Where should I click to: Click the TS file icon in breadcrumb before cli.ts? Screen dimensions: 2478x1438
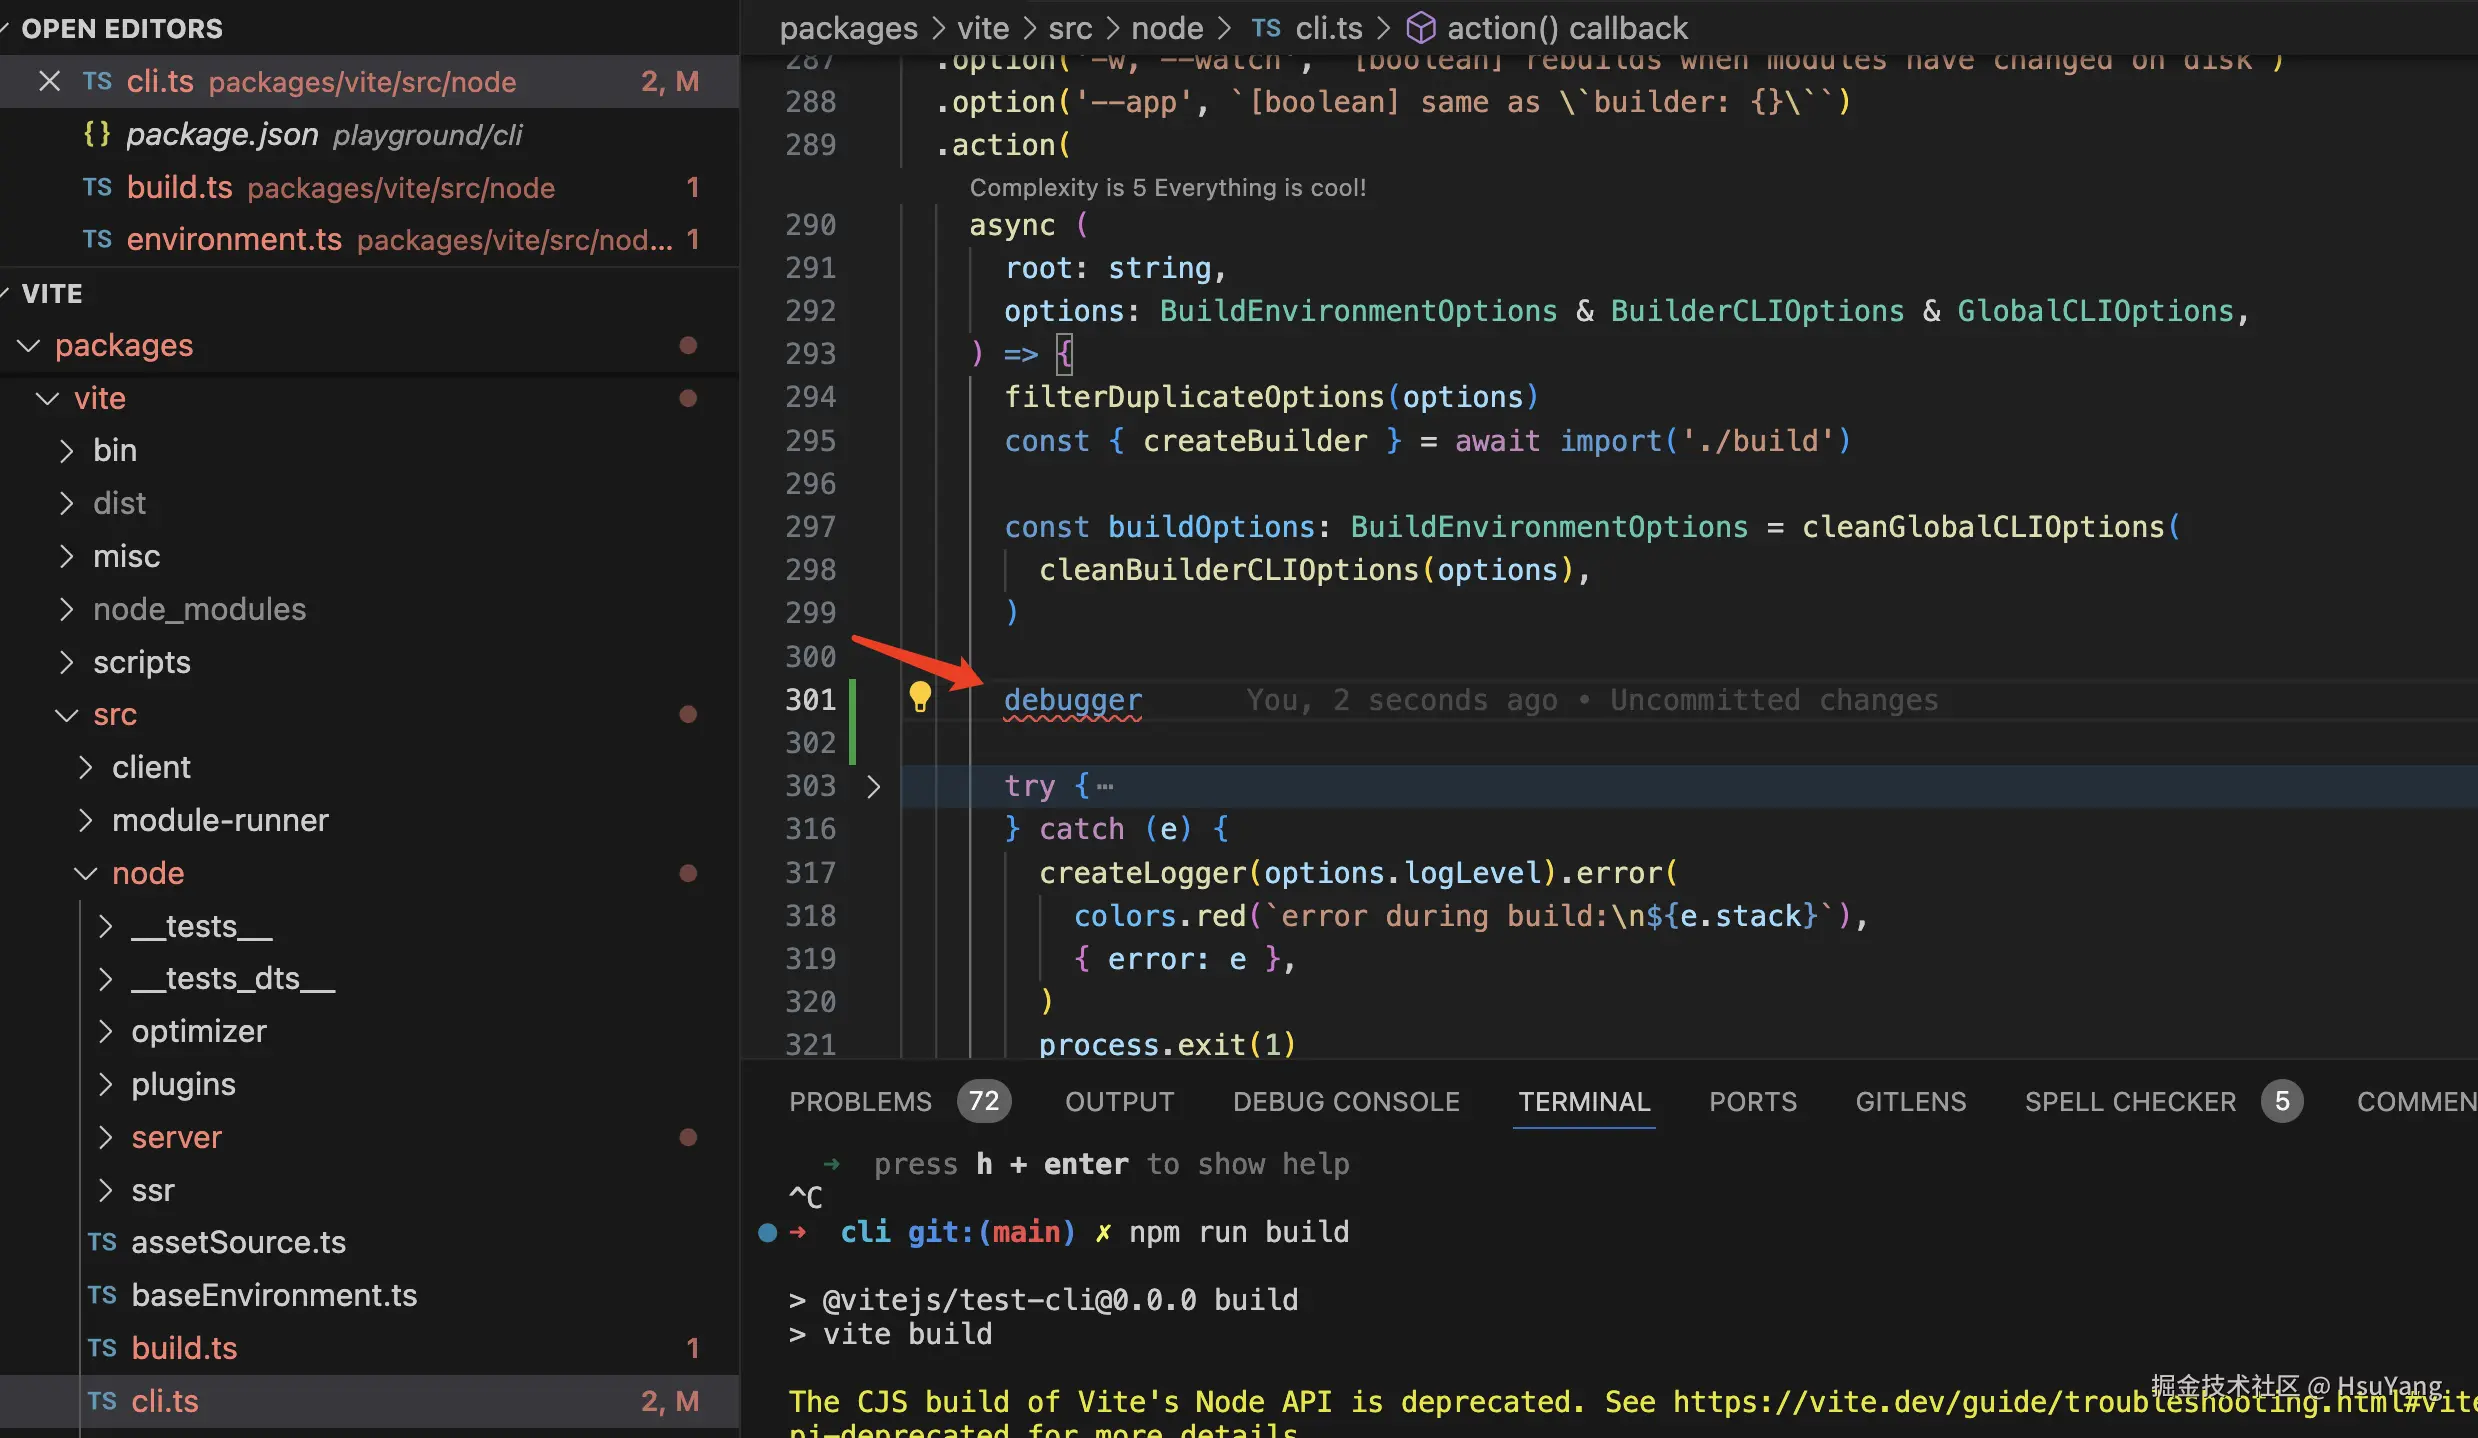1265,28
